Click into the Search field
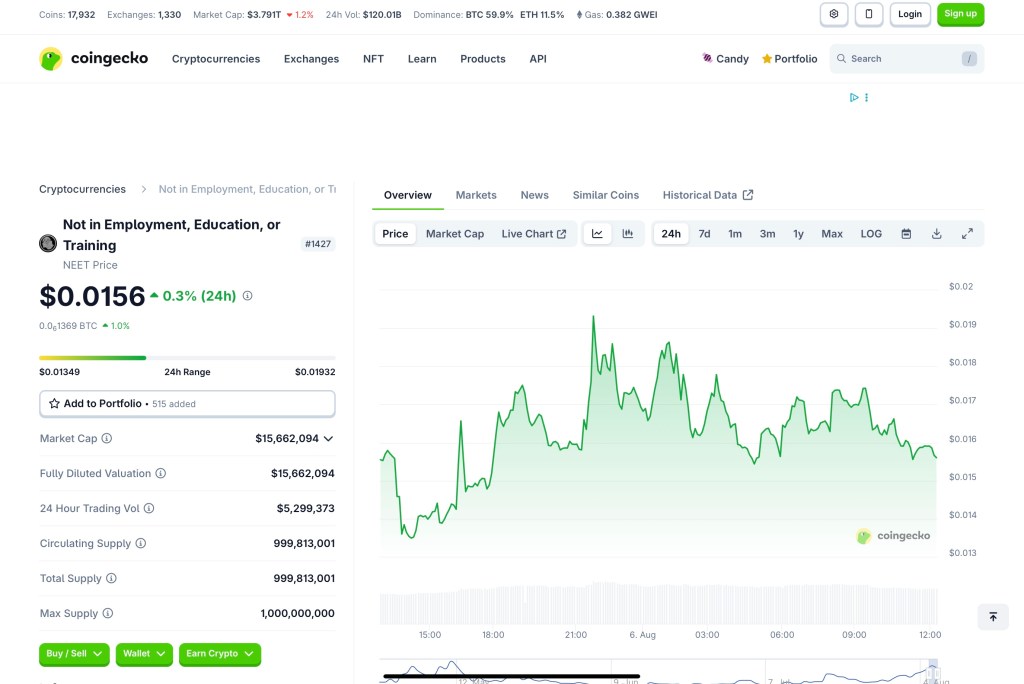 coord(900,59)
